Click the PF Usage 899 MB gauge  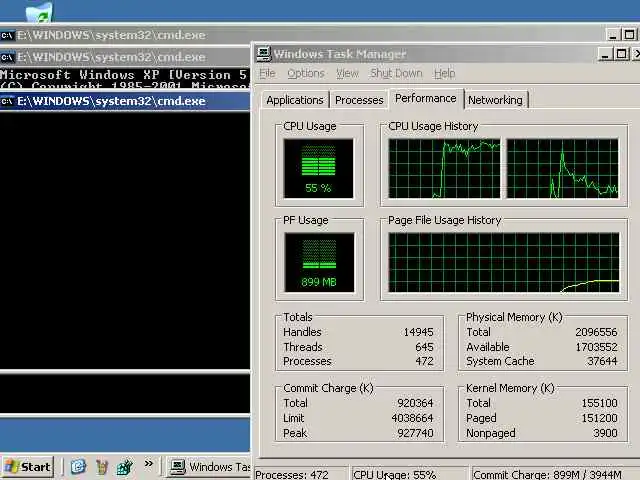tap(319, 262)
